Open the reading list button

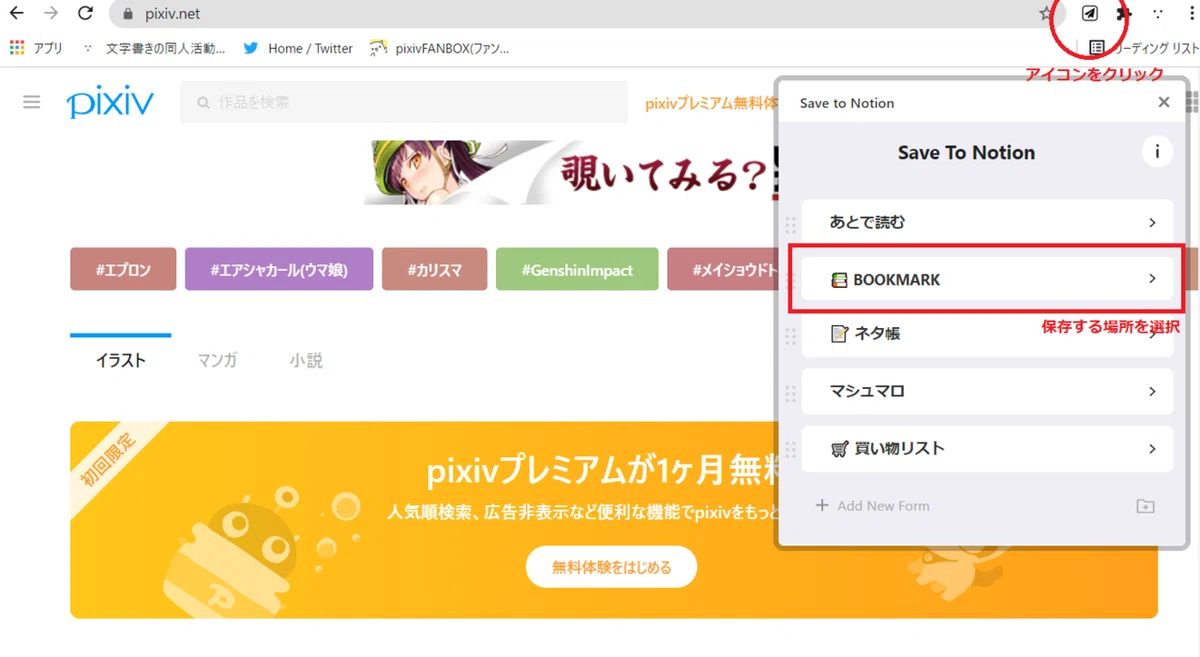(1144, 48)
